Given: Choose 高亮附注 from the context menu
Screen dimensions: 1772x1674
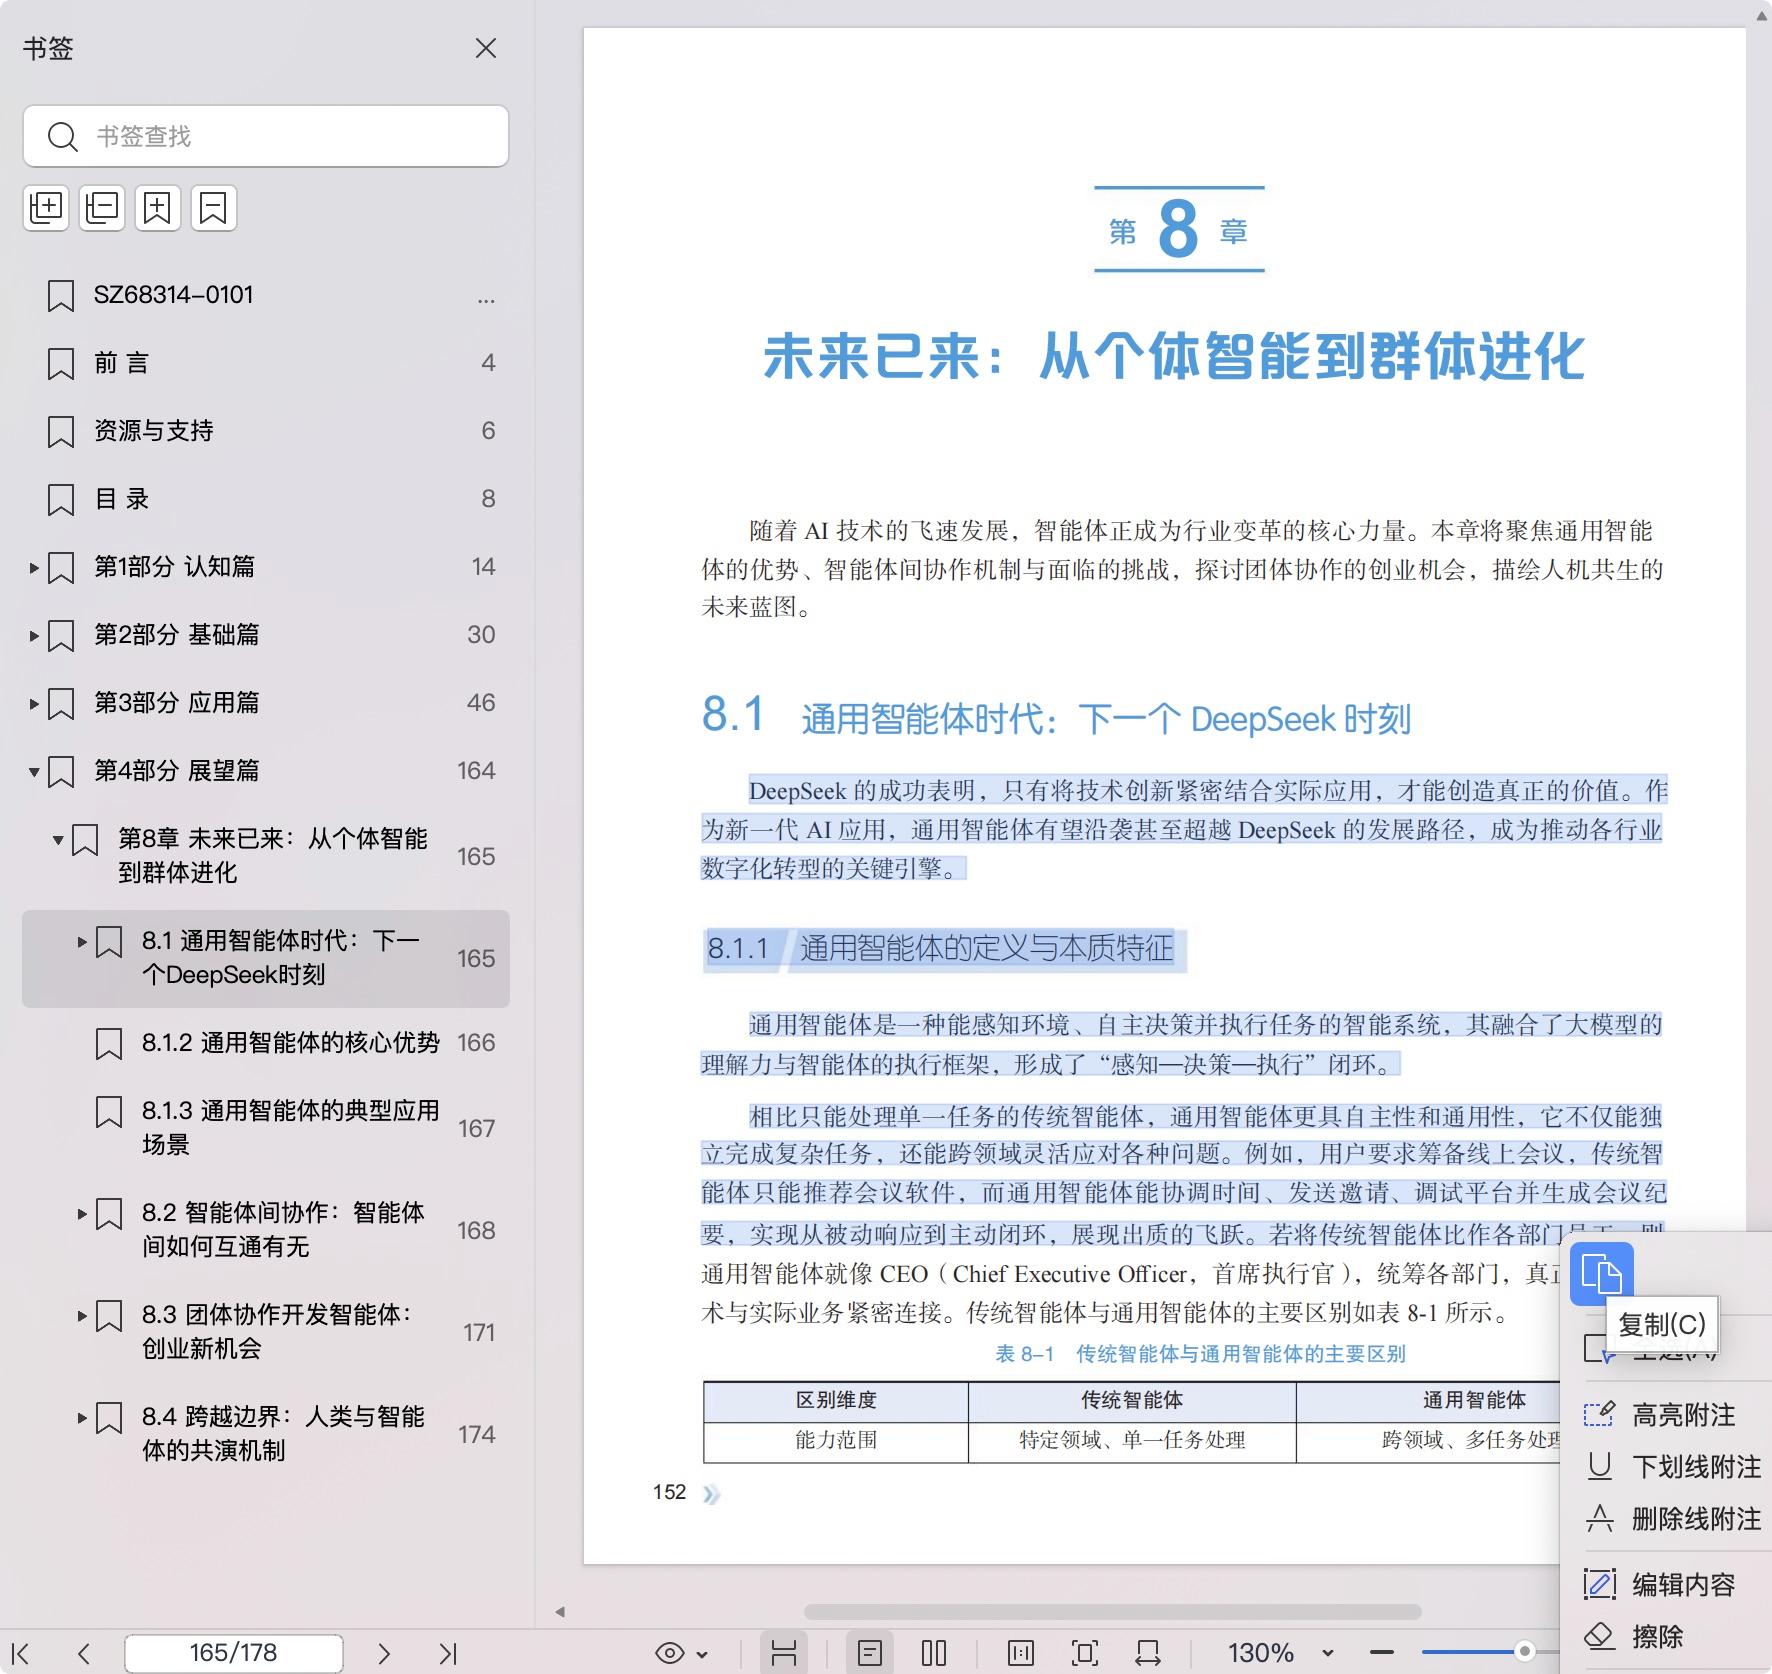Looking at the screenshot, I should (x=1682, y=1415).
